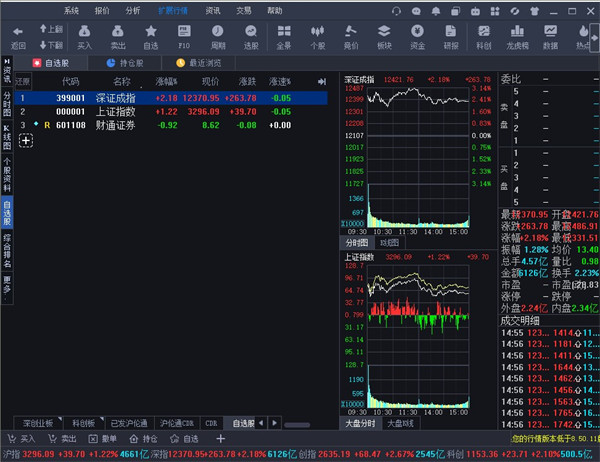Open 买入 buy money-bag toolbar icon
The image size is (600, 462).
point(84,31)
